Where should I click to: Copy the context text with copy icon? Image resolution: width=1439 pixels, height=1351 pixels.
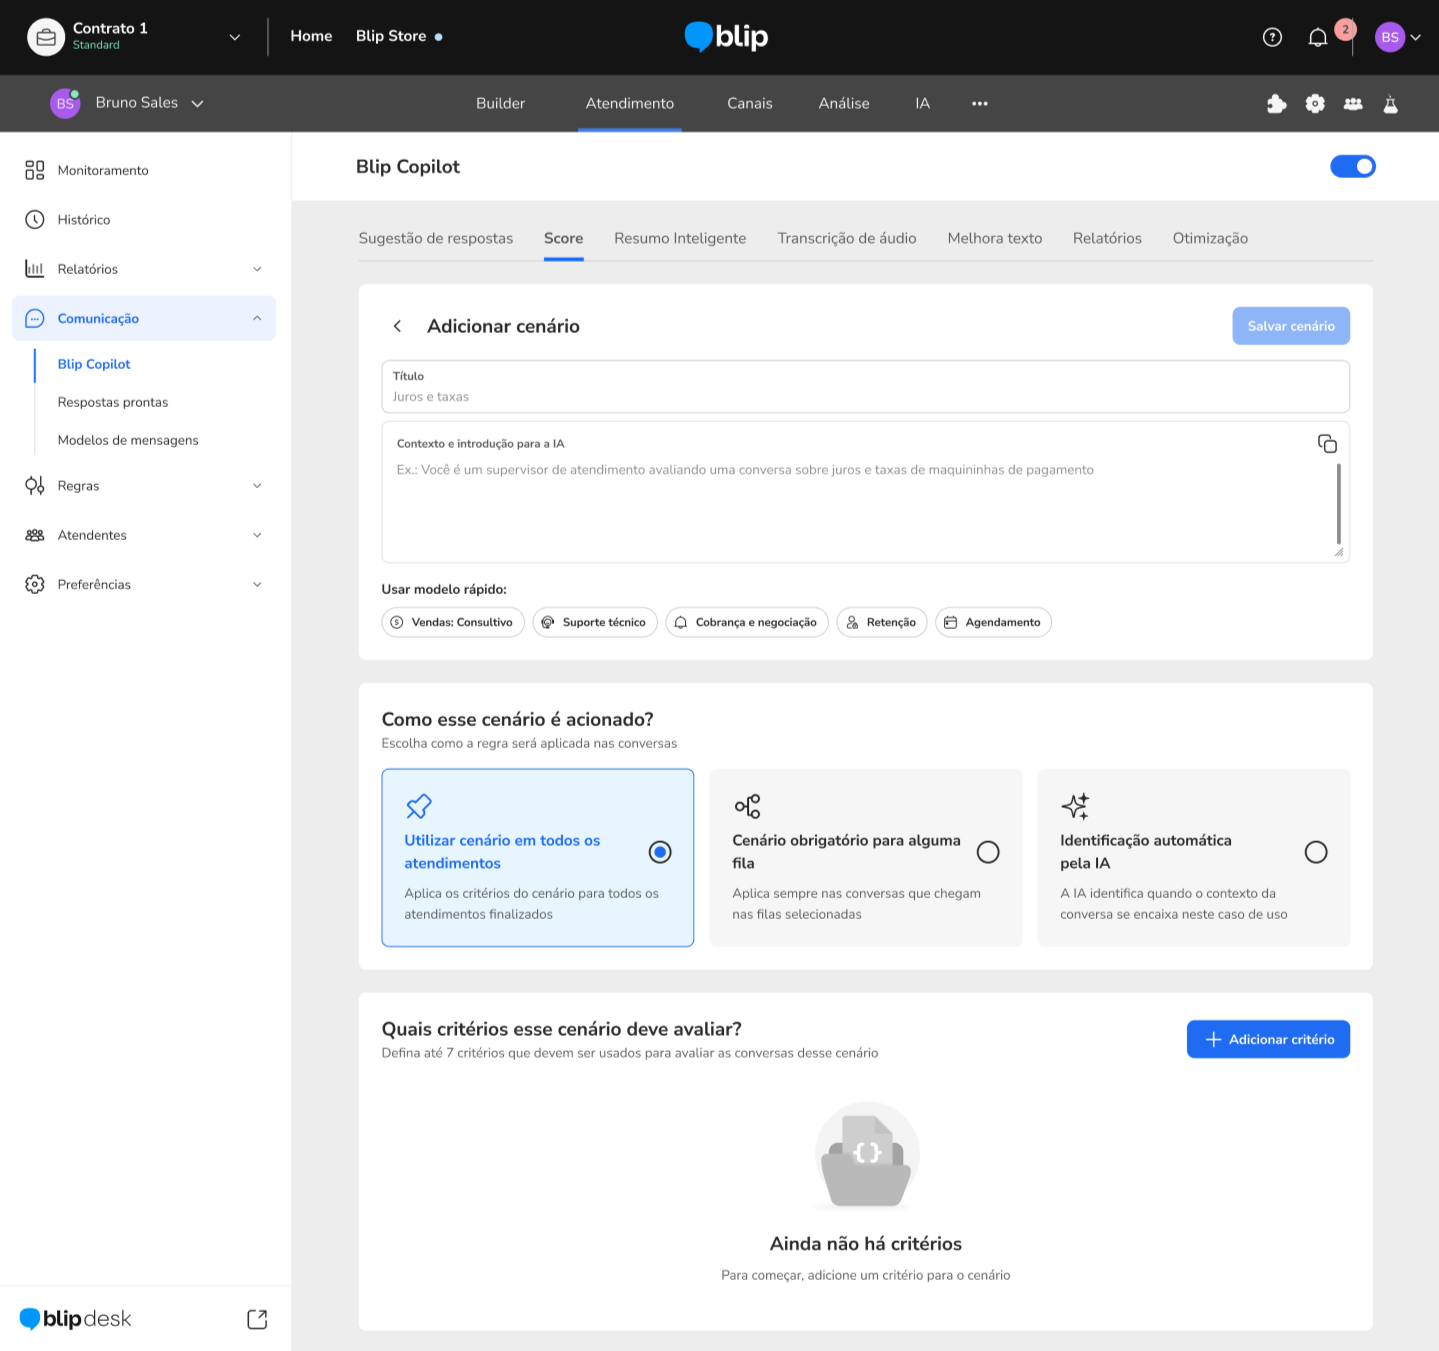pos(1327,443)
